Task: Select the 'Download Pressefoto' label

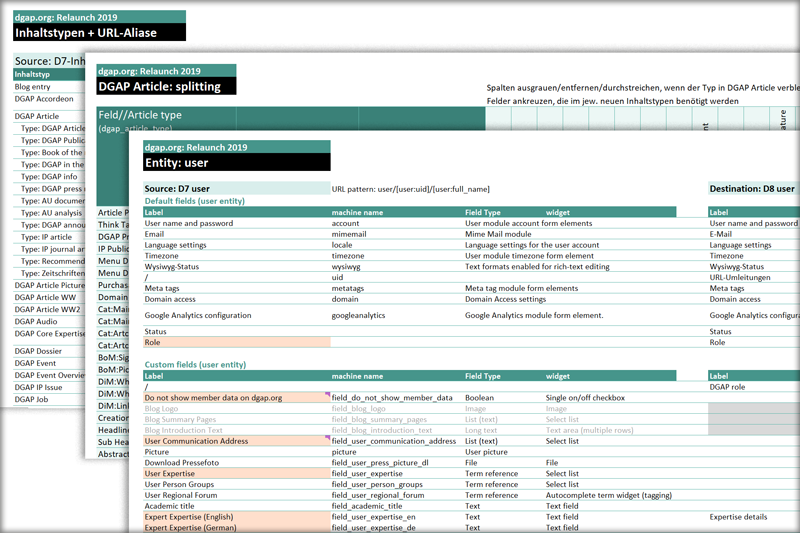Action: coord(182,463)
